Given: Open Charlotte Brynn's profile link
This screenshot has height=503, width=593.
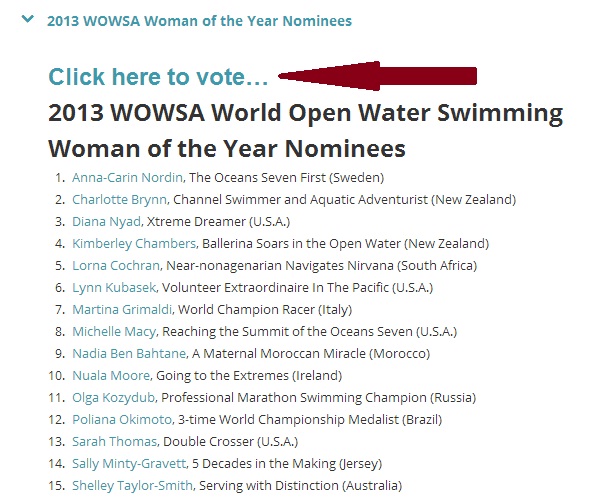Looking at the screenshot, I should click(119, 199).
